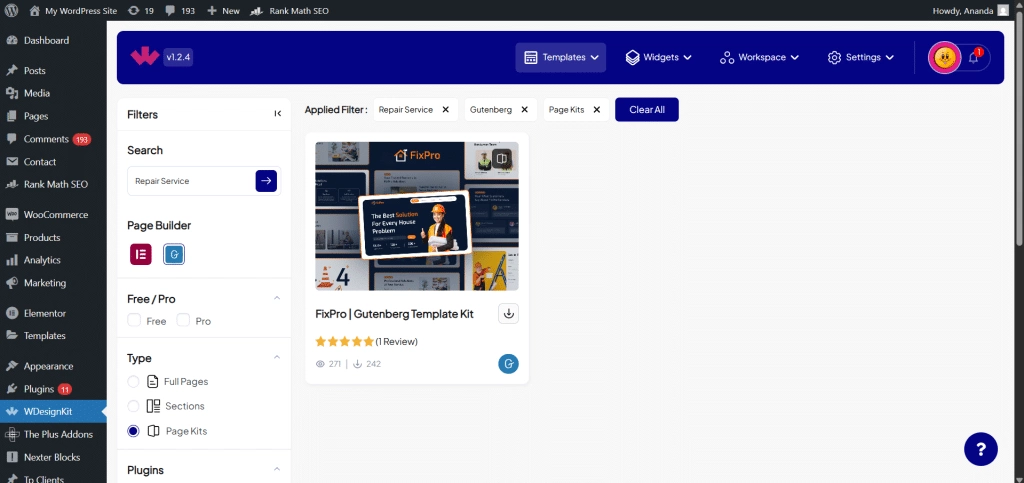Click Howdy, Ananda account menu

[x=972, y=11]
